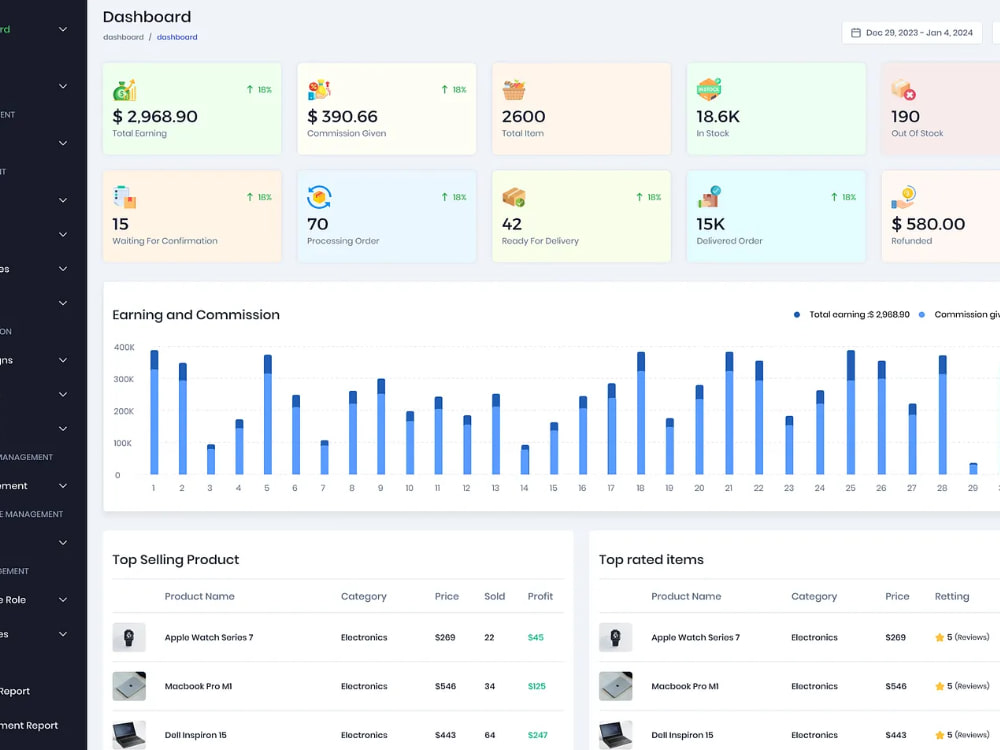Click the Commission Given card icon
Screen dimensions: 1000x750
319,90
